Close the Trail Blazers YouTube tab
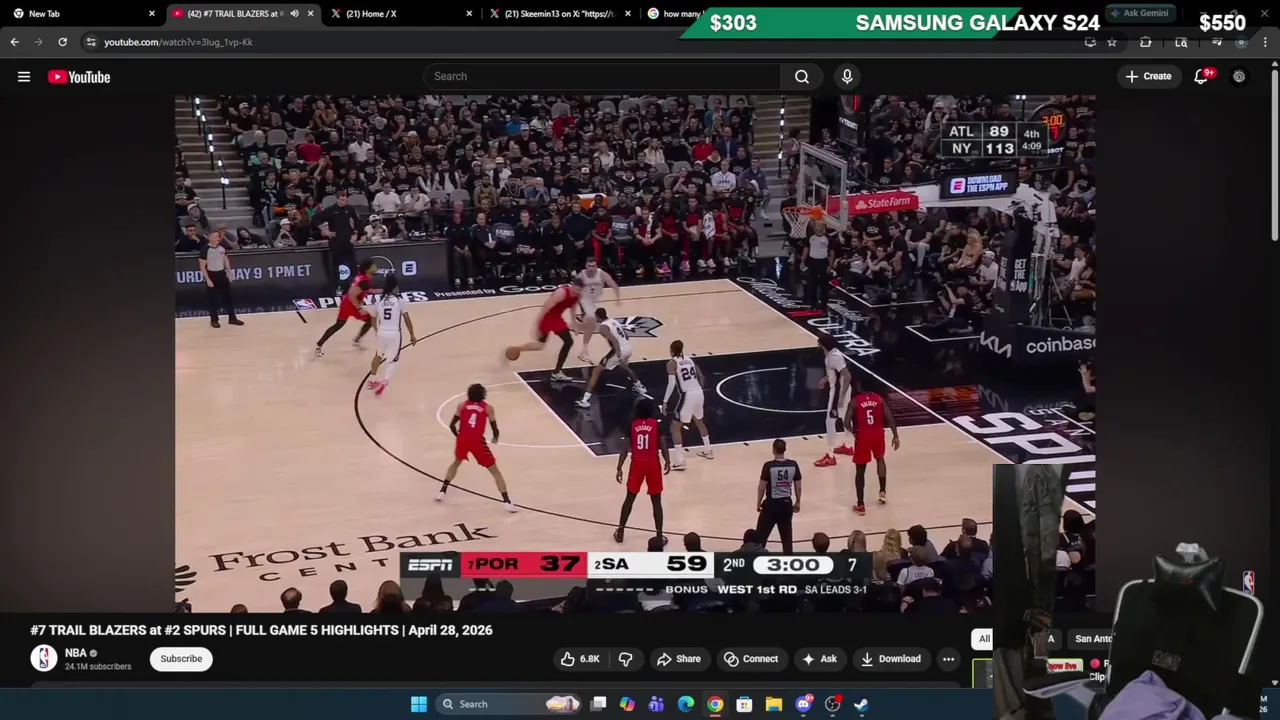 point(310,14)
